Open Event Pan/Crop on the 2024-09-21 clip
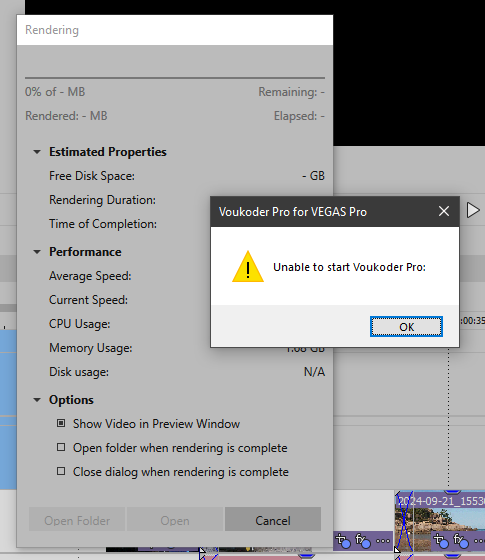Screen dimensions: 485x560 point(440,540)
